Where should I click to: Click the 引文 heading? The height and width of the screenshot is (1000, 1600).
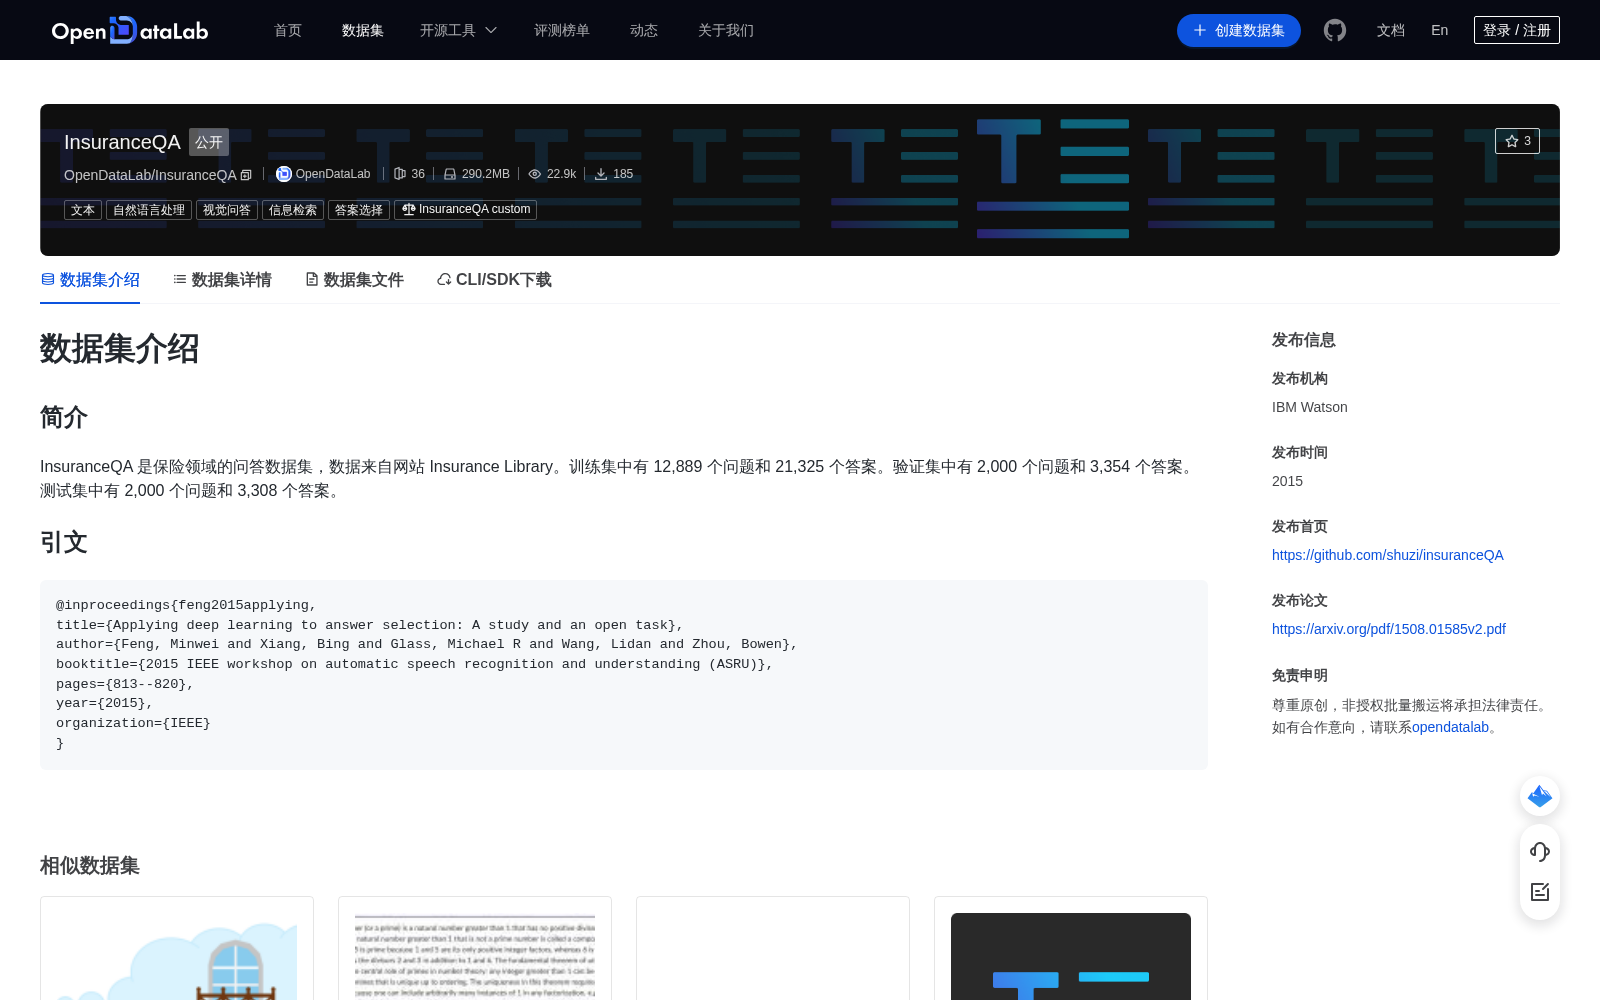coord(64,542)
